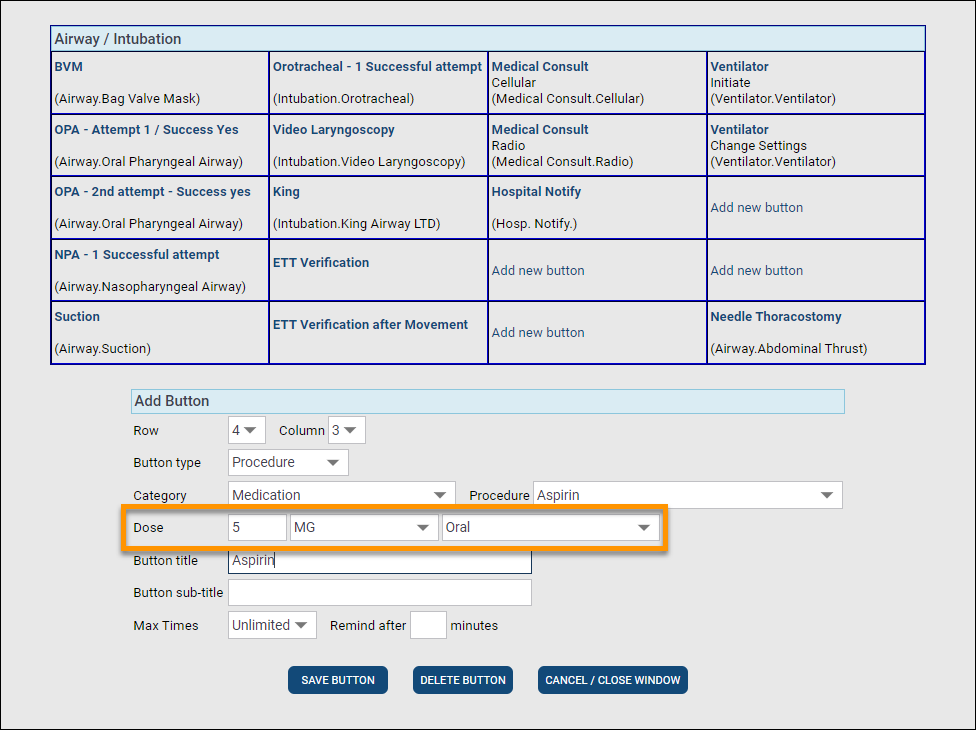Click CANCEL / CLOSE WINDOW button

pos(613,680)
